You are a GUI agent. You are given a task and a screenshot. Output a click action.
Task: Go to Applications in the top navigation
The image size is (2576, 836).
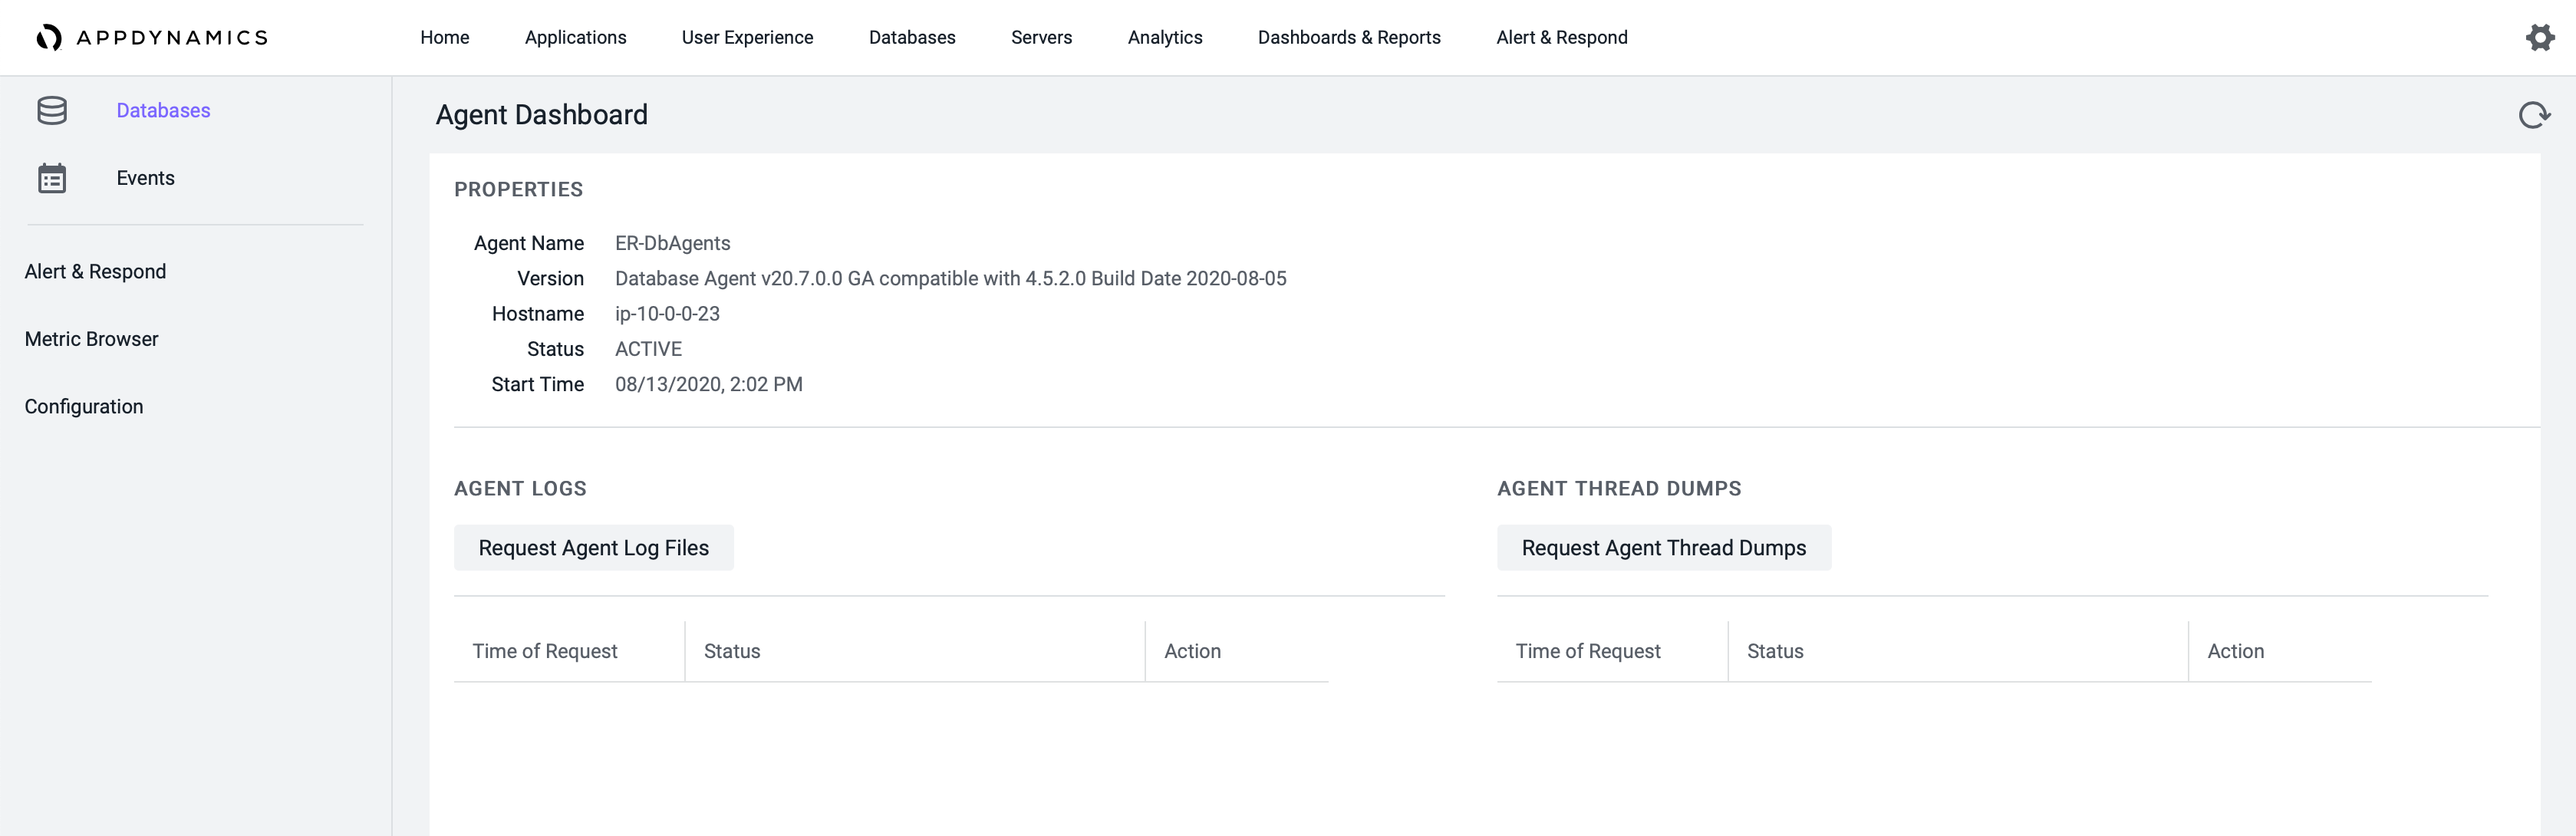[x=575, y=38]
